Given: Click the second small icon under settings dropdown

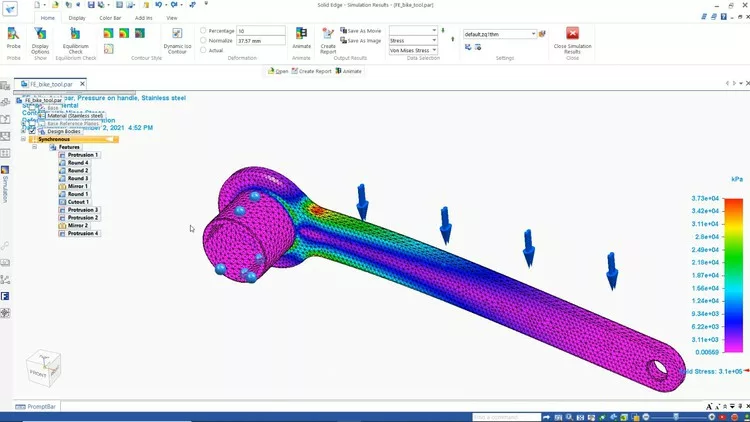Looking at the screenshot, I should tap(478, 47).
